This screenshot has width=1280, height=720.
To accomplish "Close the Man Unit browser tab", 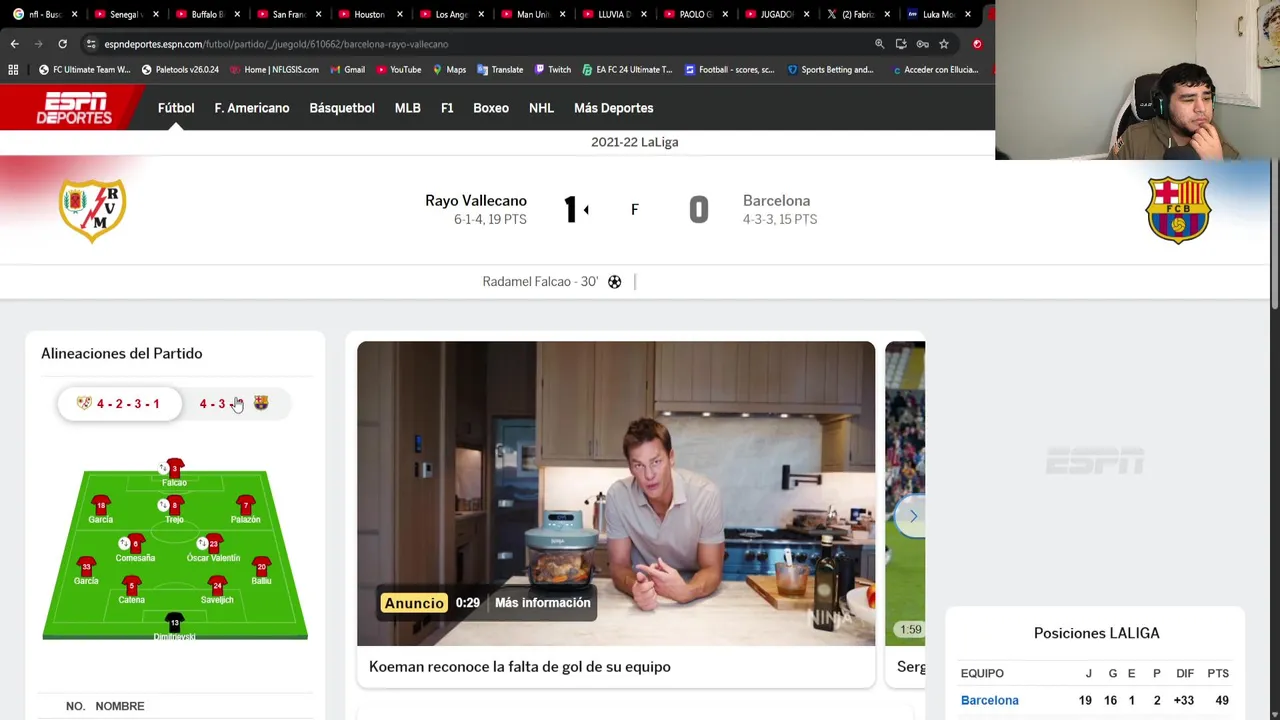I will (562, 14).
